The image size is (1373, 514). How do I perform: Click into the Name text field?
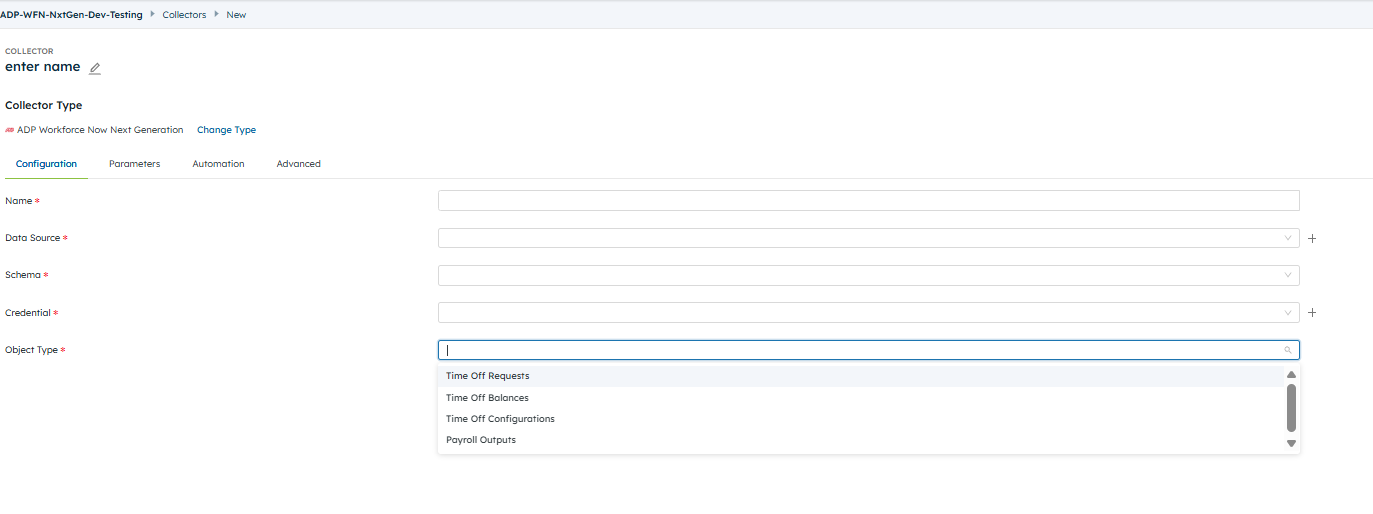868,201
